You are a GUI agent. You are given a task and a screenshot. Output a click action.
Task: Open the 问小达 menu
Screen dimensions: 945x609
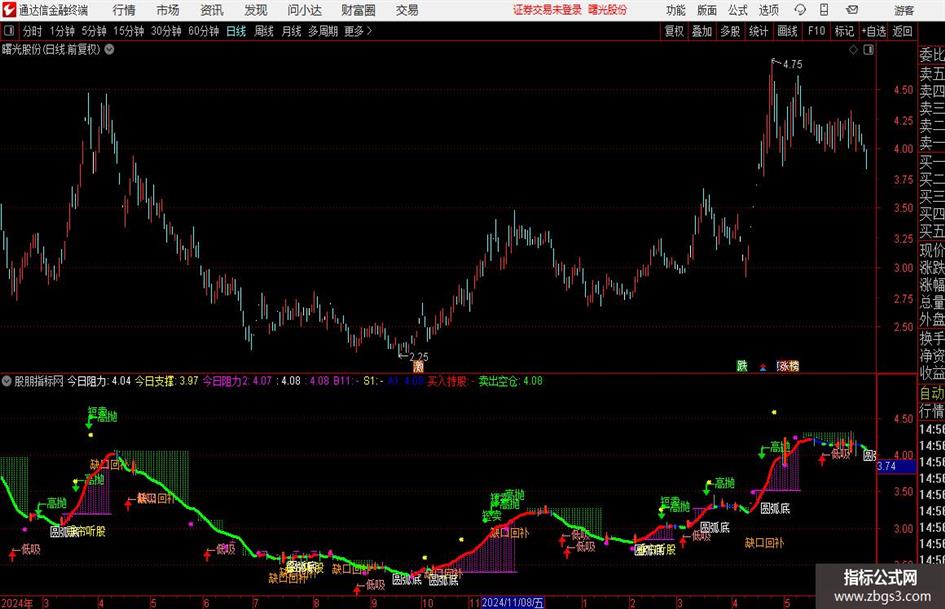tap(304, 10)
